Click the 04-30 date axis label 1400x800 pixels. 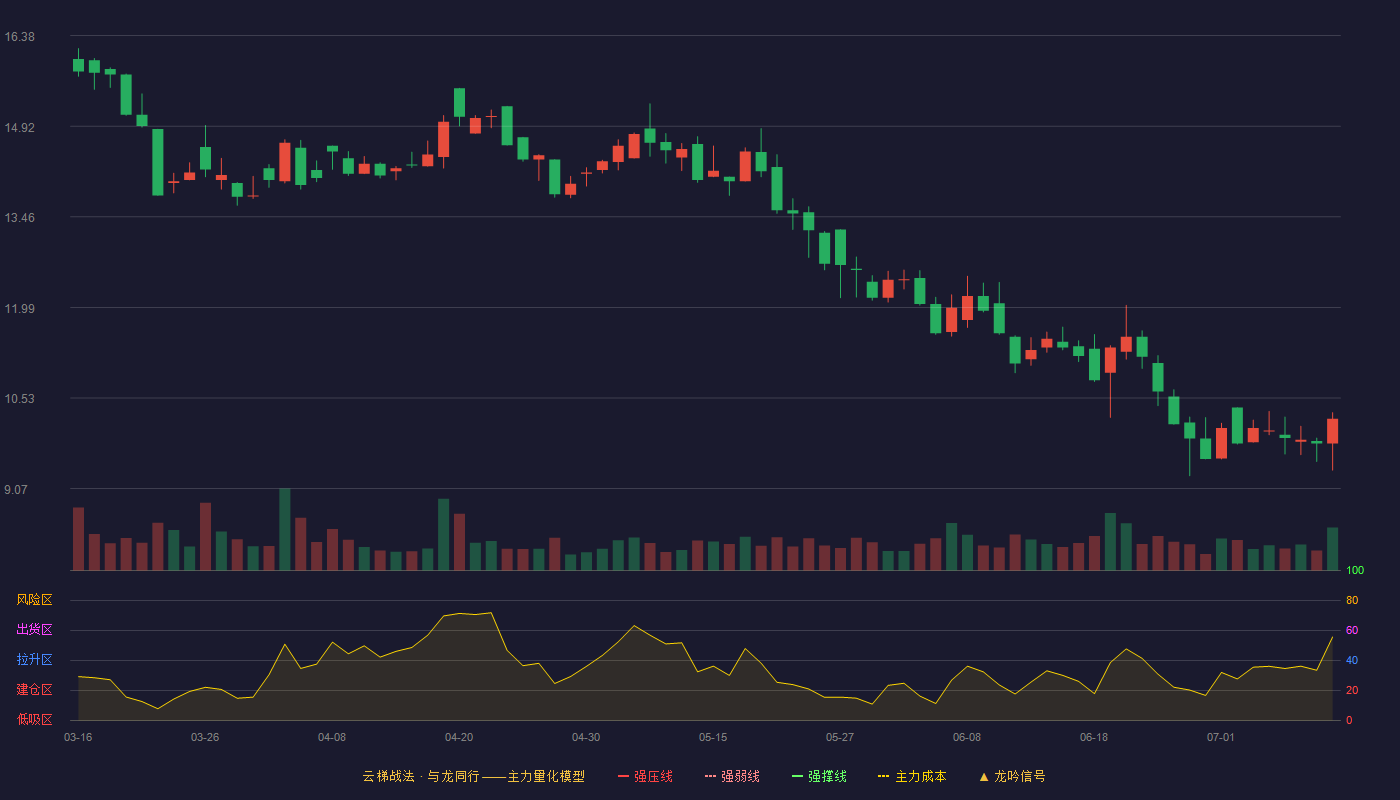pos(586,737)
